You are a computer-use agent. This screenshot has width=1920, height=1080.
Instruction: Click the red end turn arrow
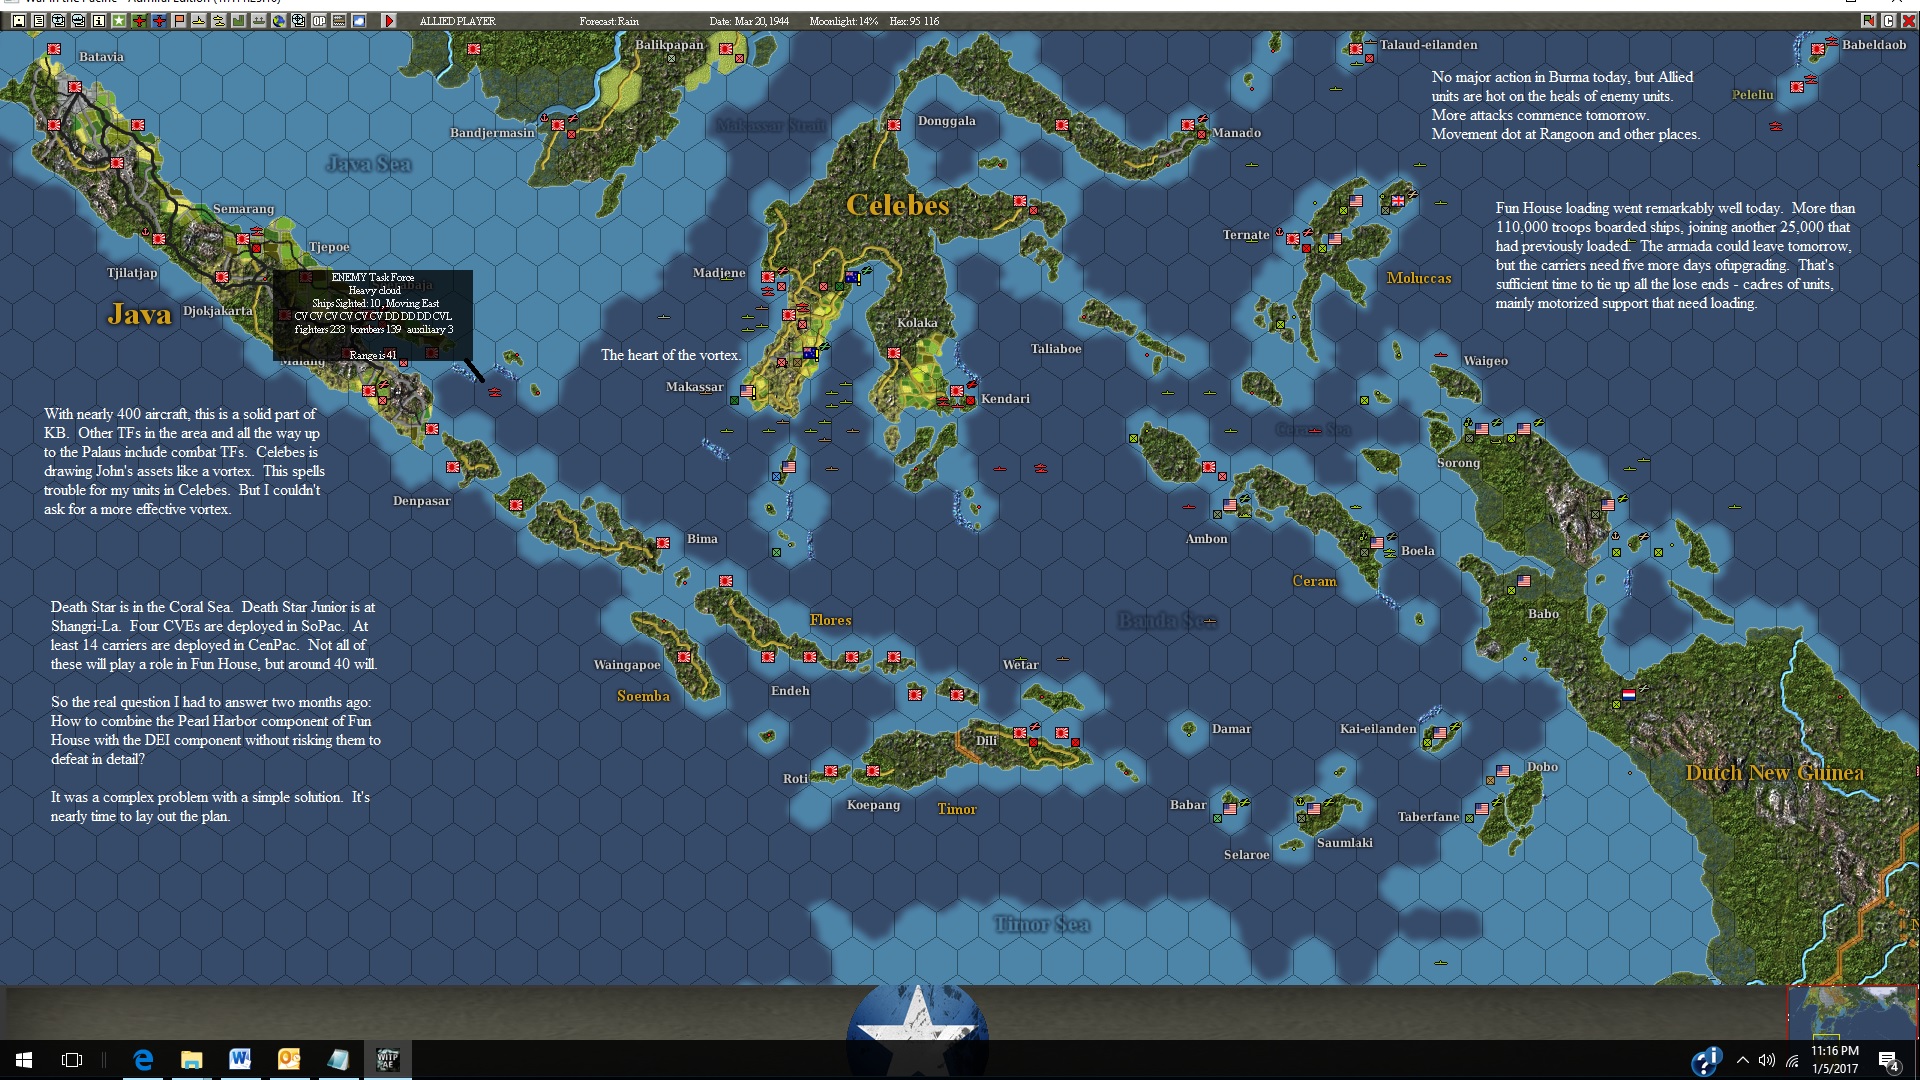click(x=389, y=21)
